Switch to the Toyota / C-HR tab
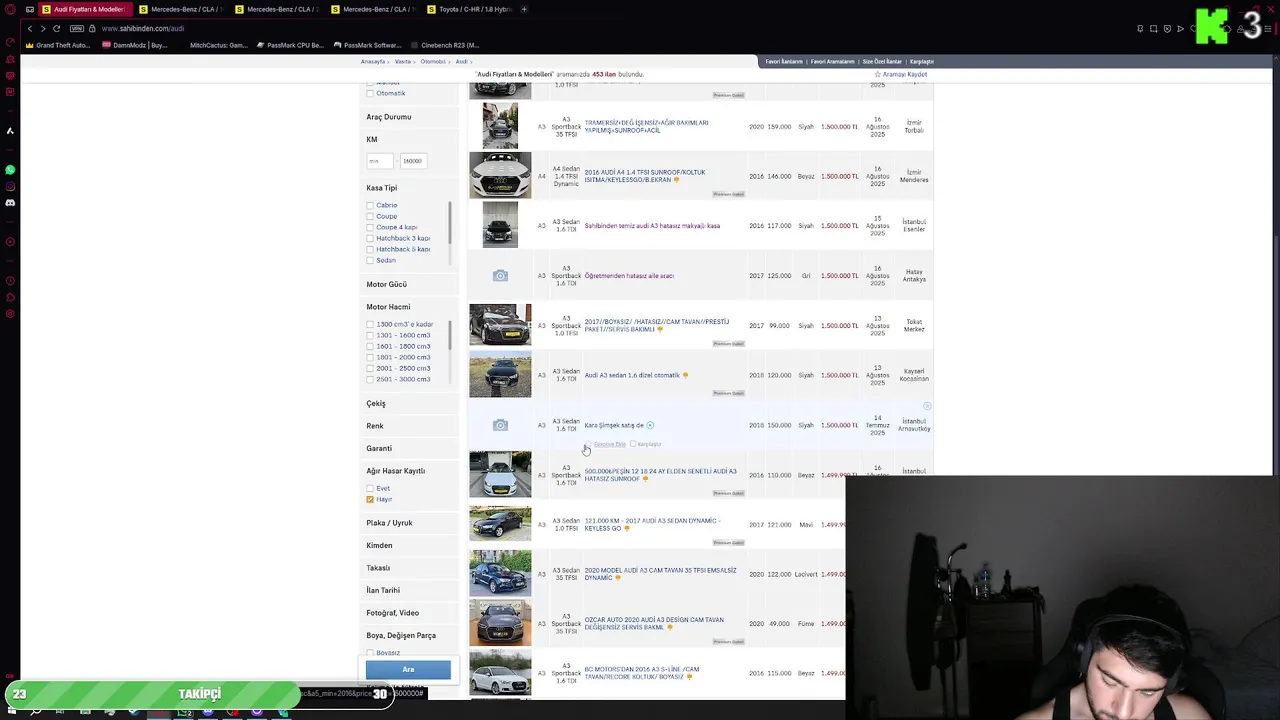This screenshot has height=720, width=1280. point(470,9)
